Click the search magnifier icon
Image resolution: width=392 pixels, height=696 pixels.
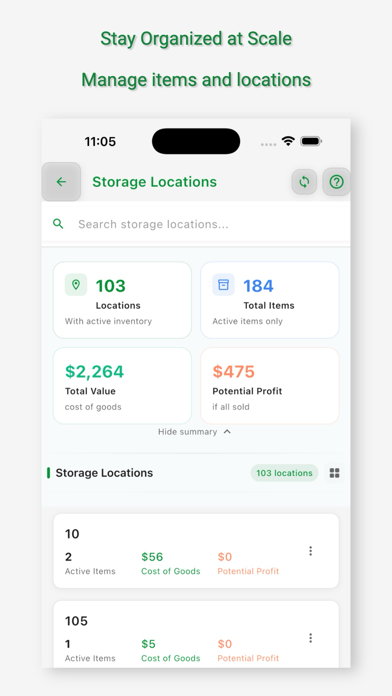(x=58, y=224)
